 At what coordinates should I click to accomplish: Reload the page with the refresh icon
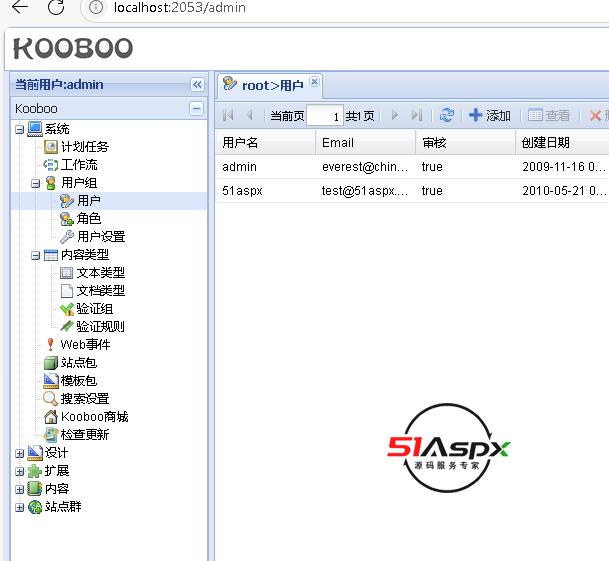[x=56, y=7]
